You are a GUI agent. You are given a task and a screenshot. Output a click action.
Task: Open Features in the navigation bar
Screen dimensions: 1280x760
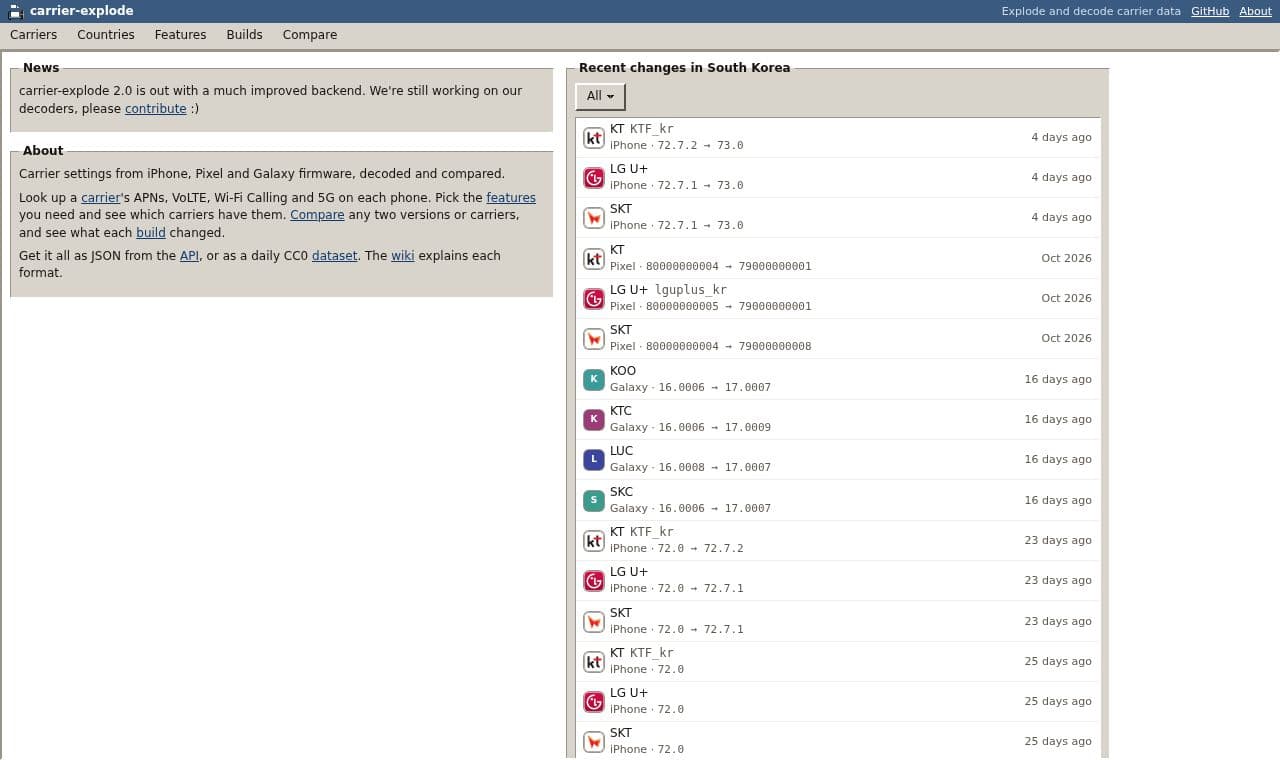(181, 35)
